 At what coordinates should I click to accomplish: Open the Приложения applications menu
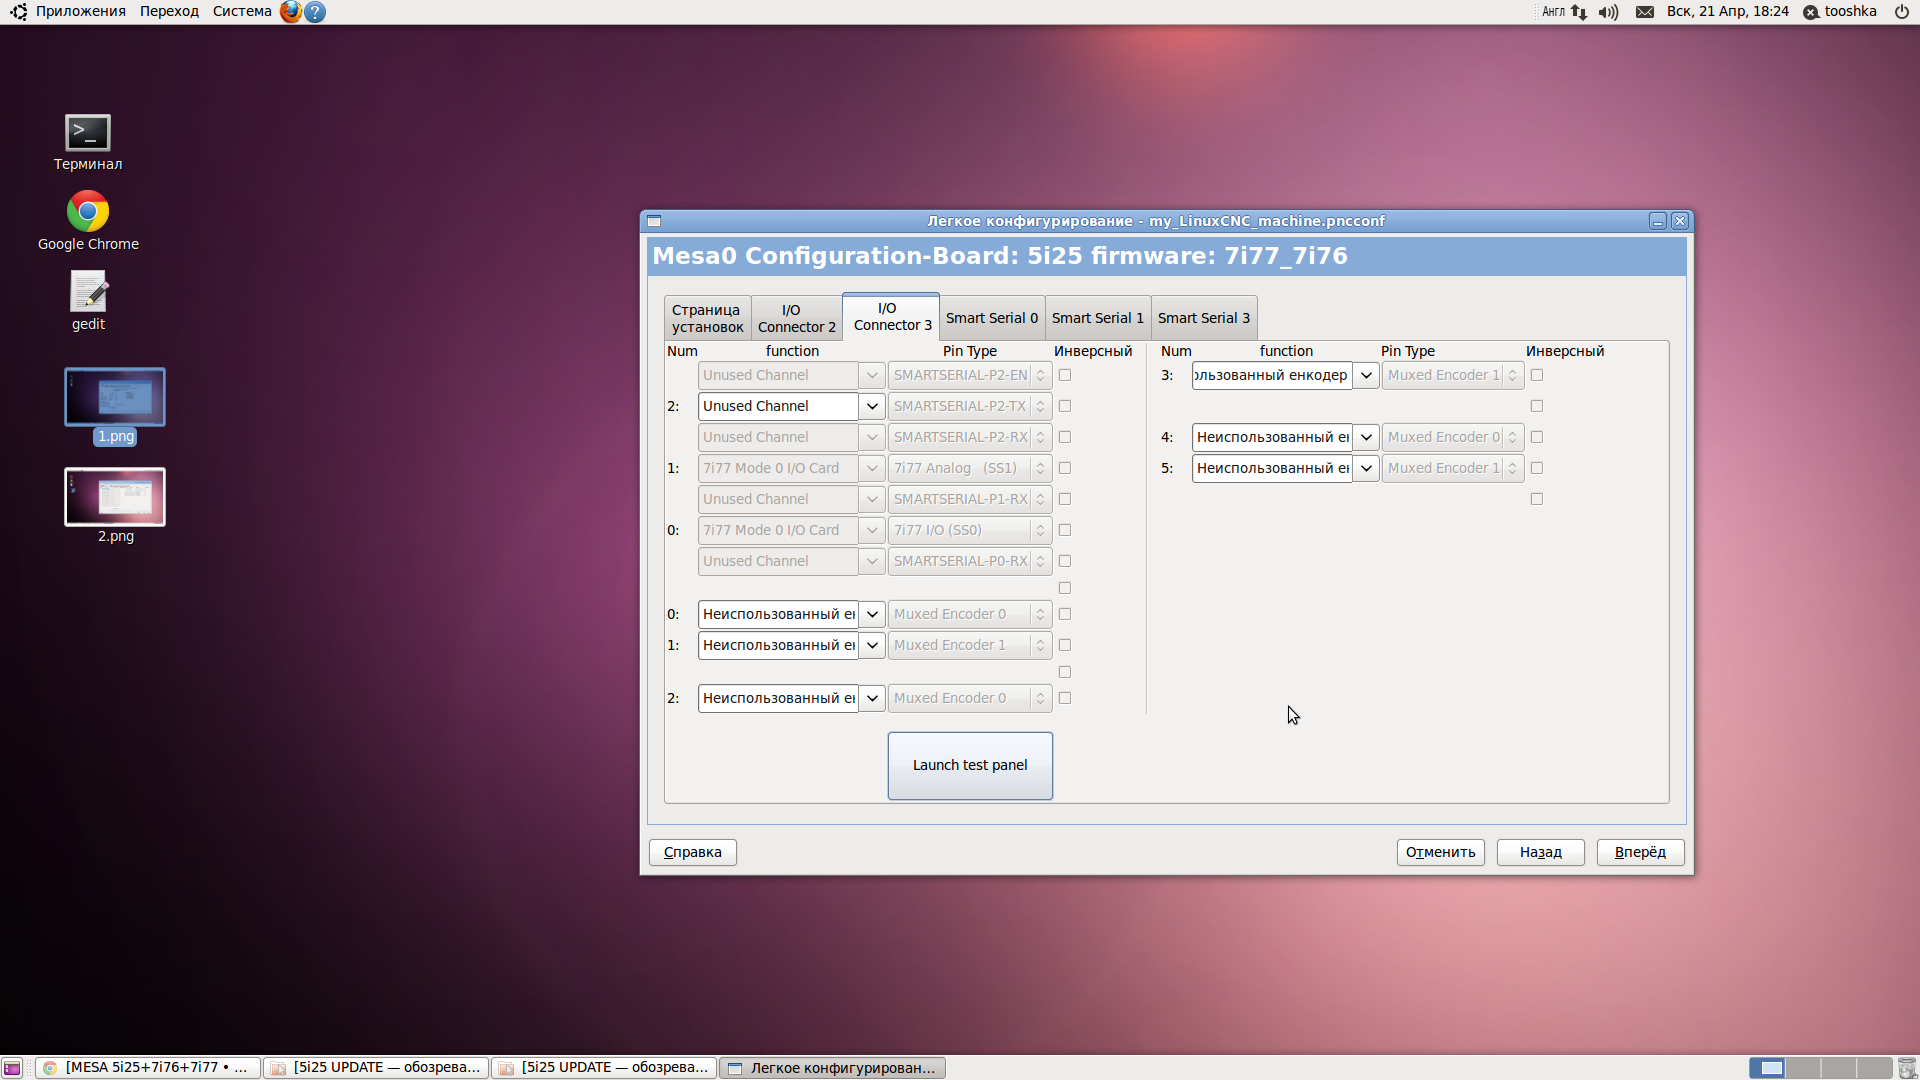pyautogui.click(x=80, y=12)
